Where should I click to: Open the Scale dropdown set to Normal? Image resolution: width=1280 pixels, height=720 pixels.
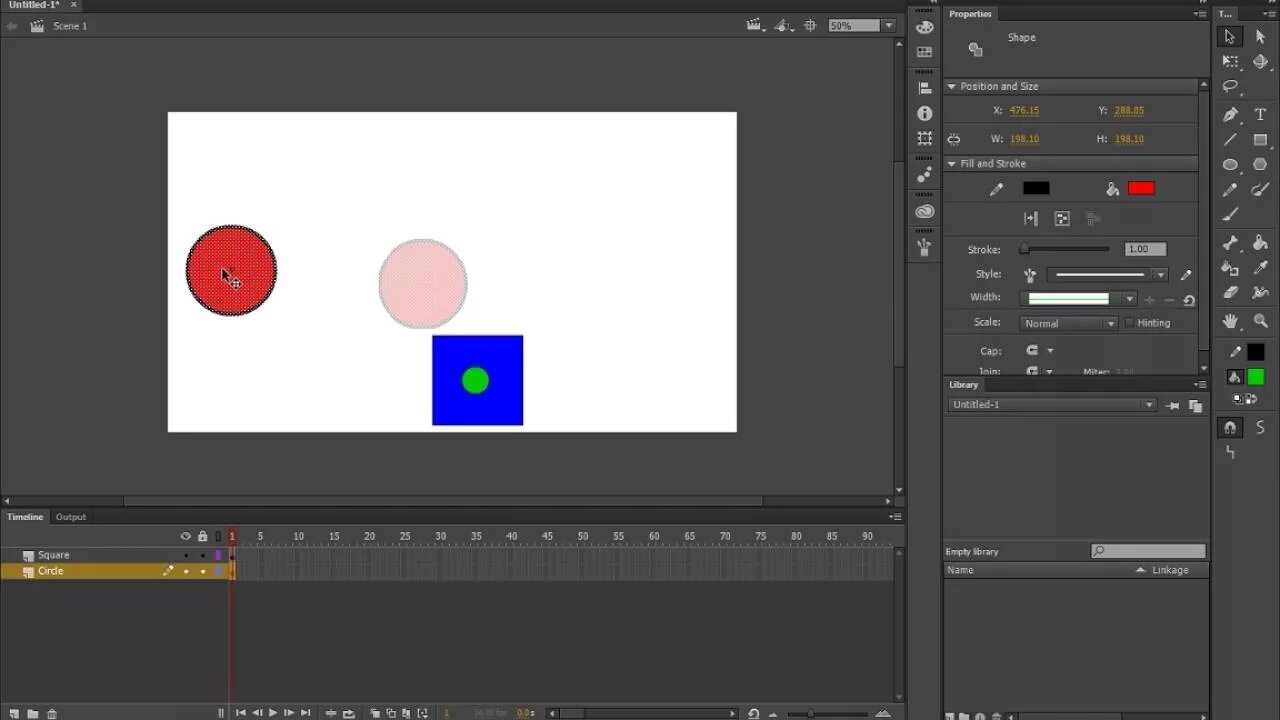[1068, 324]
